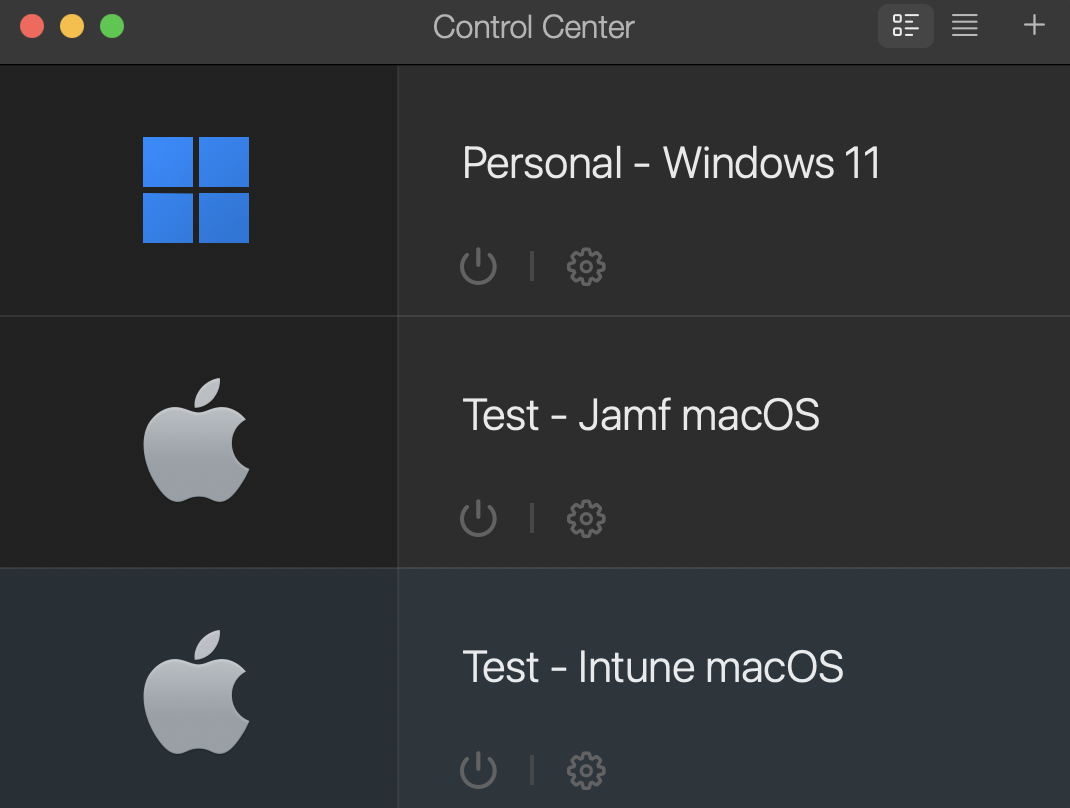Zoom the window with green button
The height and width of the screenshot is (808, 1070).
pyautogui.click(x=112, y=26)
